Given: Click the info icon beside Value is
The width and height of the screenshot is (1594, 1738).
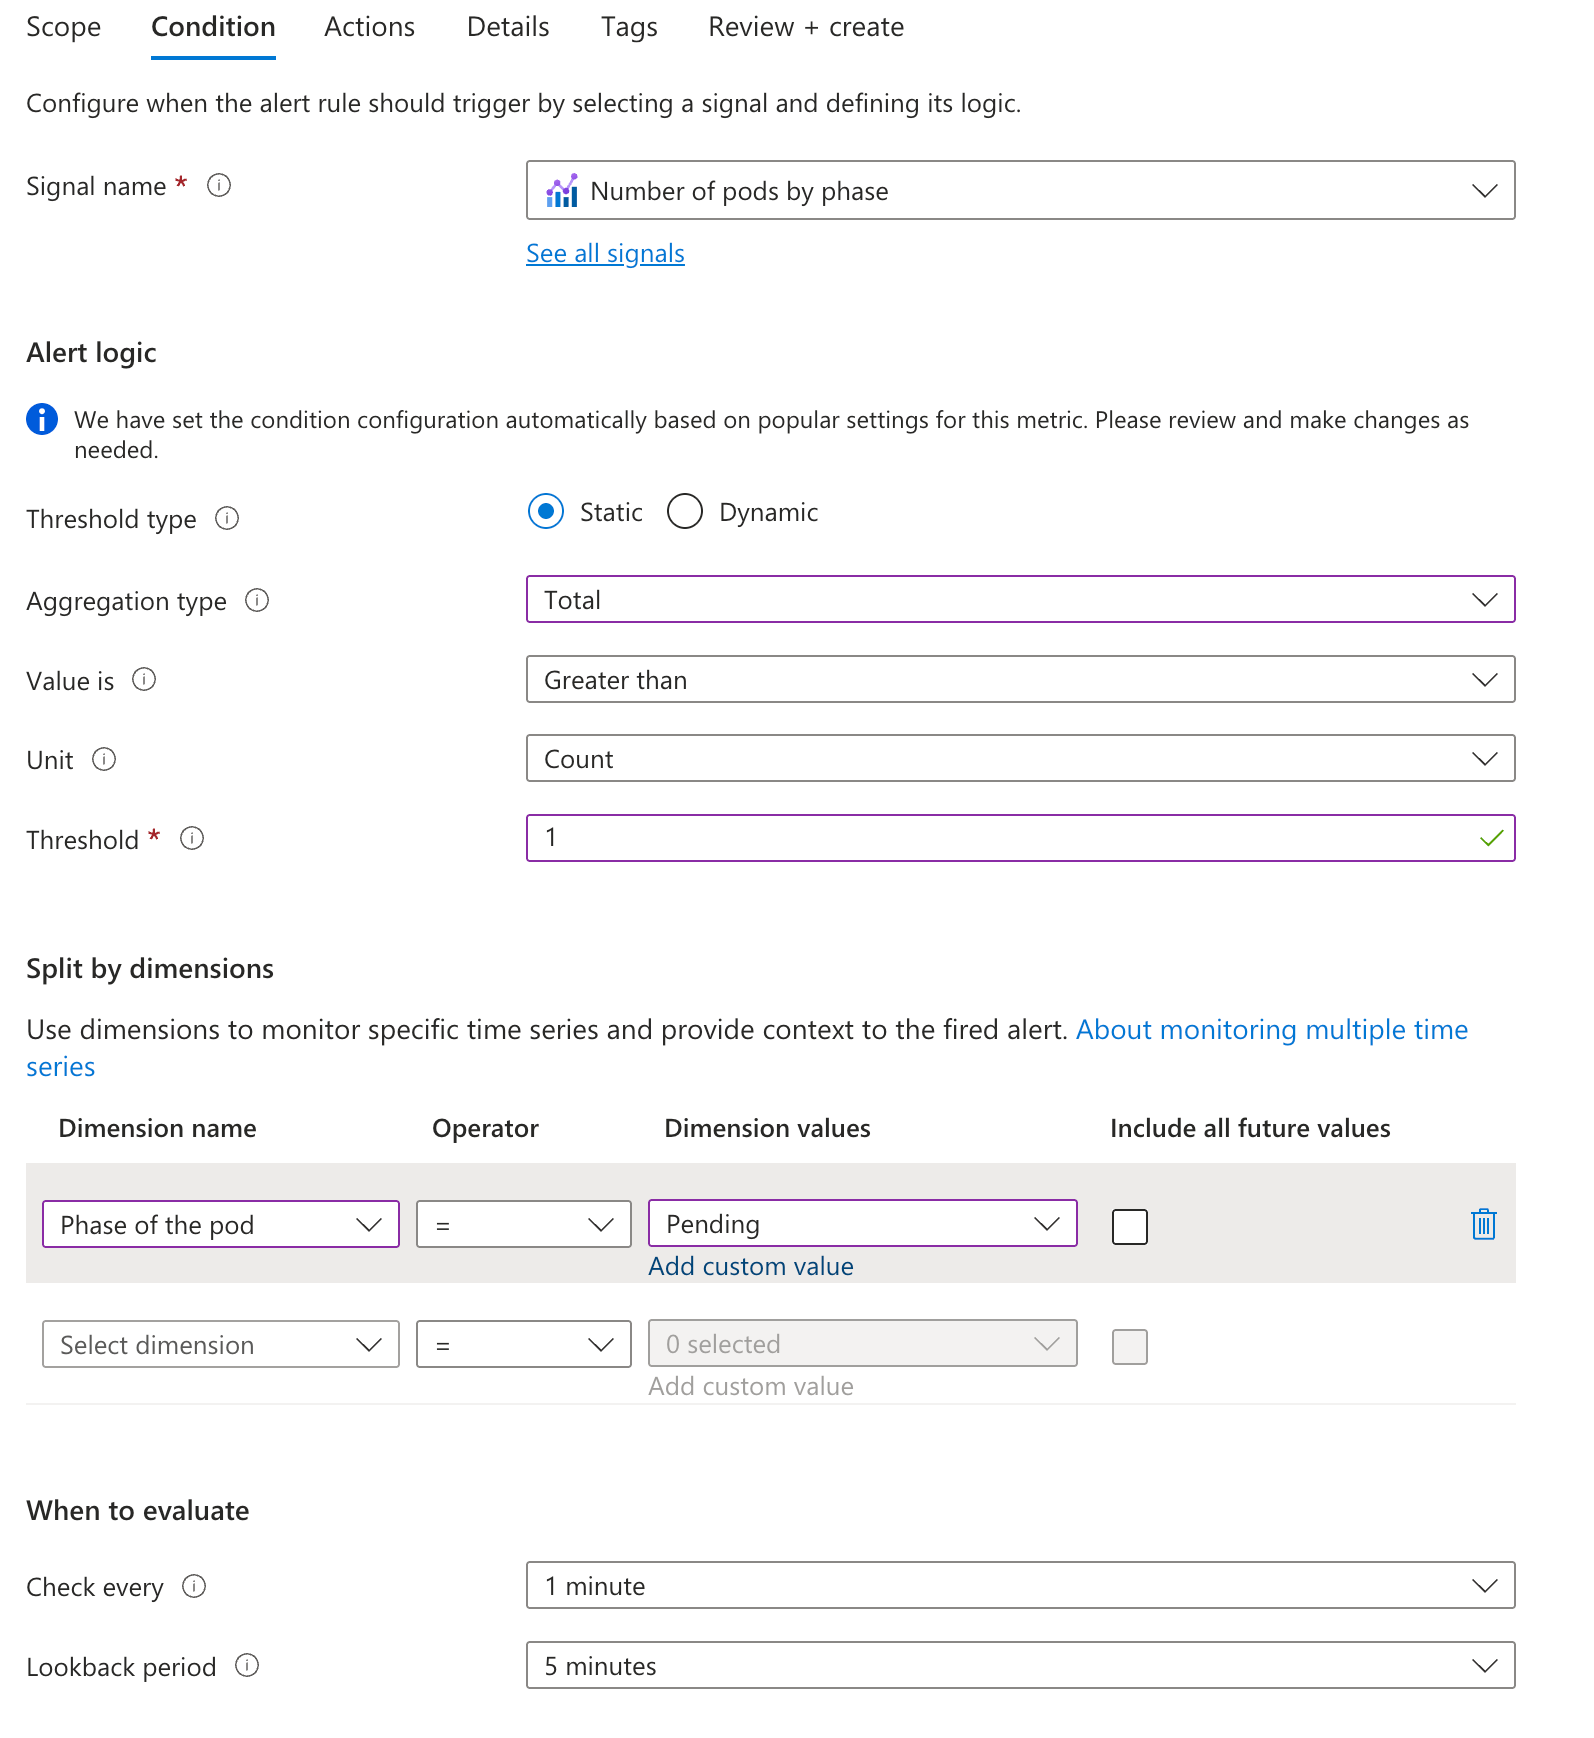Looking at the screenshot, I should [x=144, y=680].
